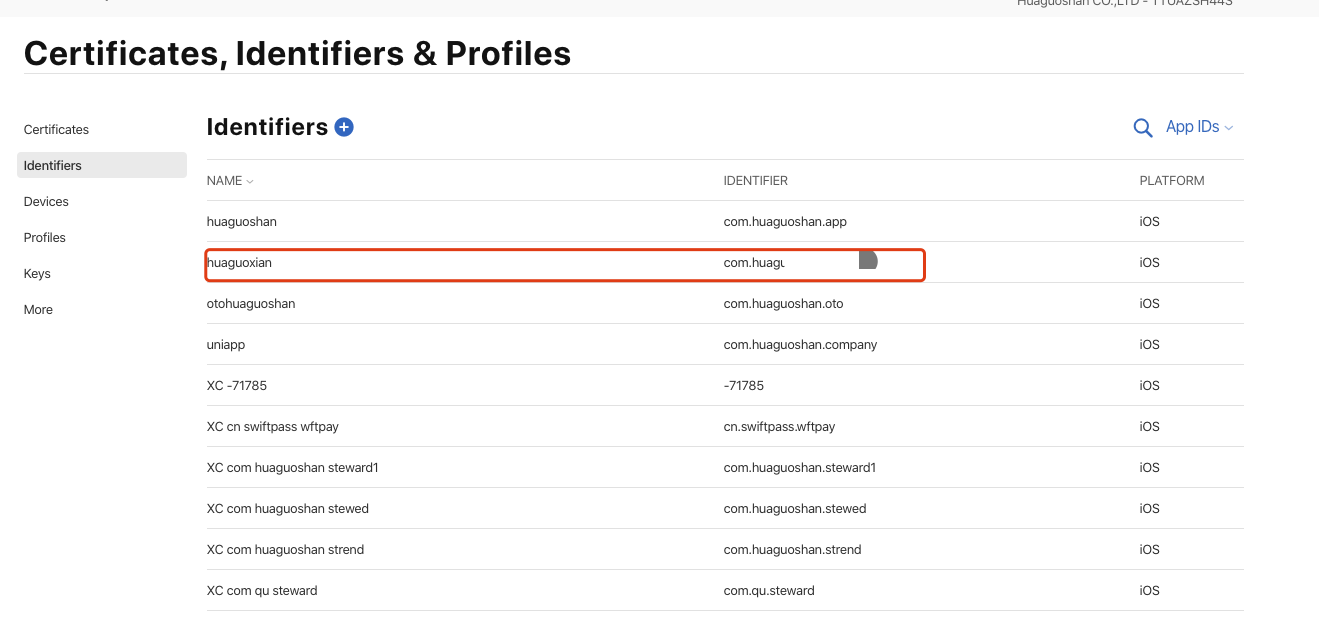Open the huaguoxian identifier row
The image size is (1319, 618).
pos(725,262)
